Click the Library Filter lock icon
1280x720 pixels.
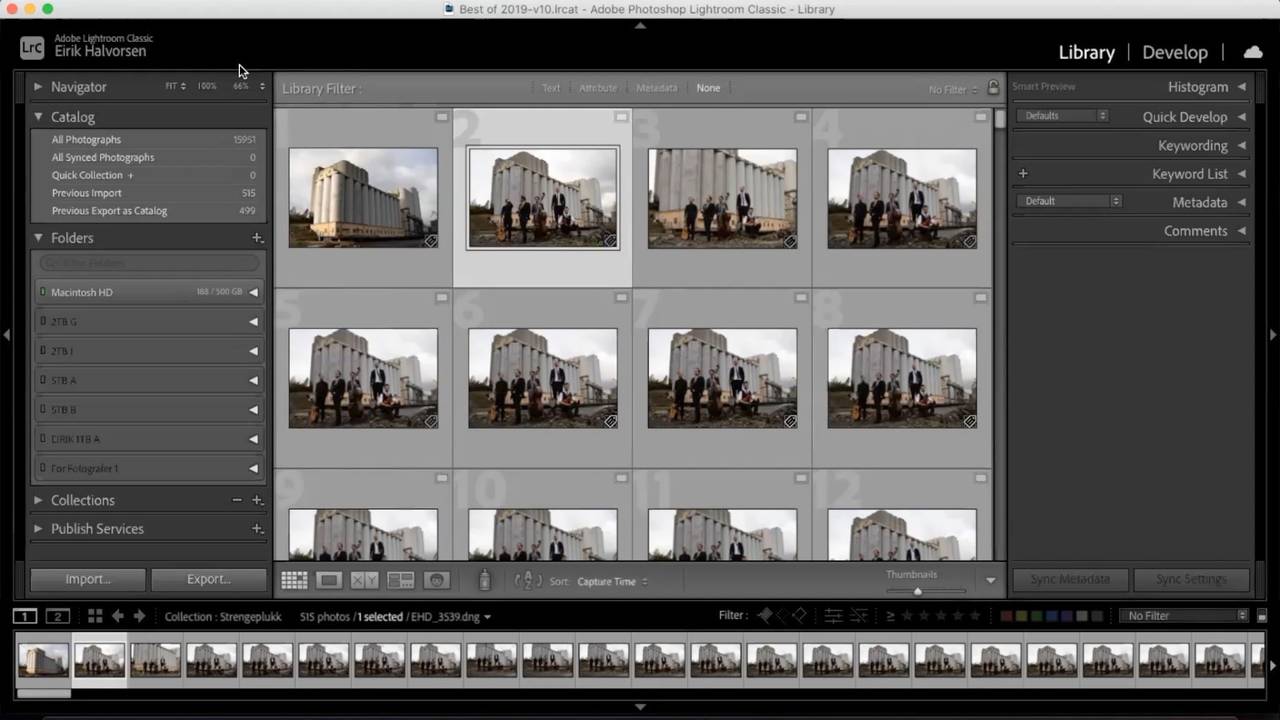tap(993, 88)
